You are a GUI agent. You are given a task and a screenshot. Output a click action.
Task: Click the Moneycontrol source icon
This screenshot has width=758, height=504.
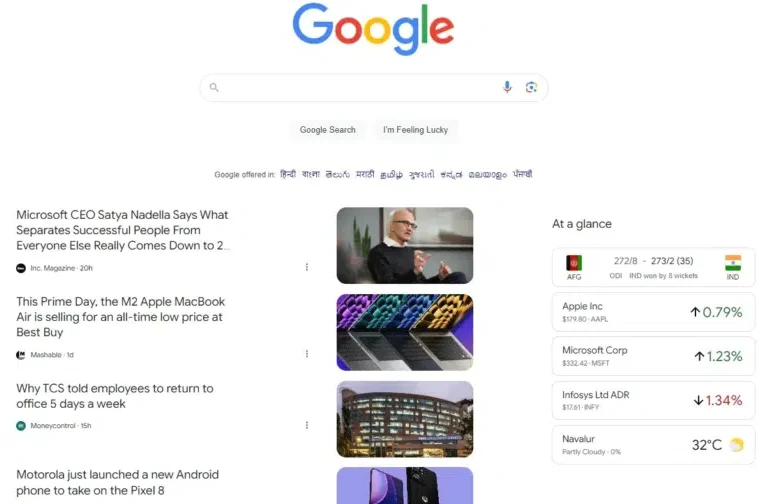(21, 426)
